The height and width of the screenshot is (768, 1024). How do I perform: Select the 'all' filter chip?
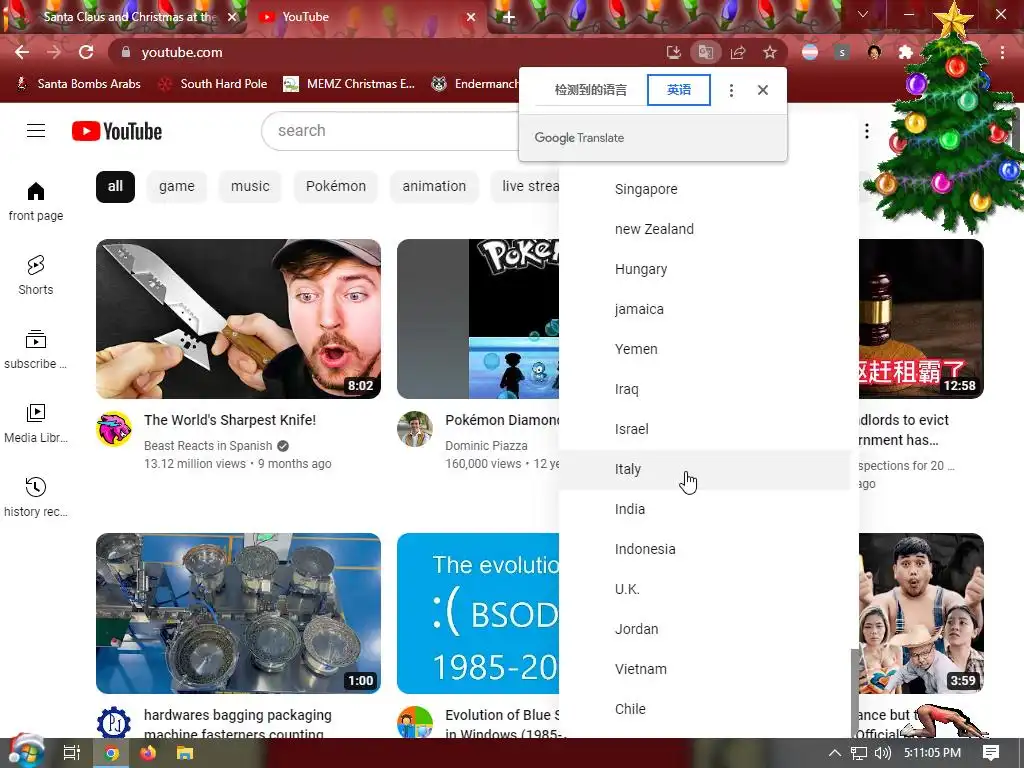(x=116, y=187)
